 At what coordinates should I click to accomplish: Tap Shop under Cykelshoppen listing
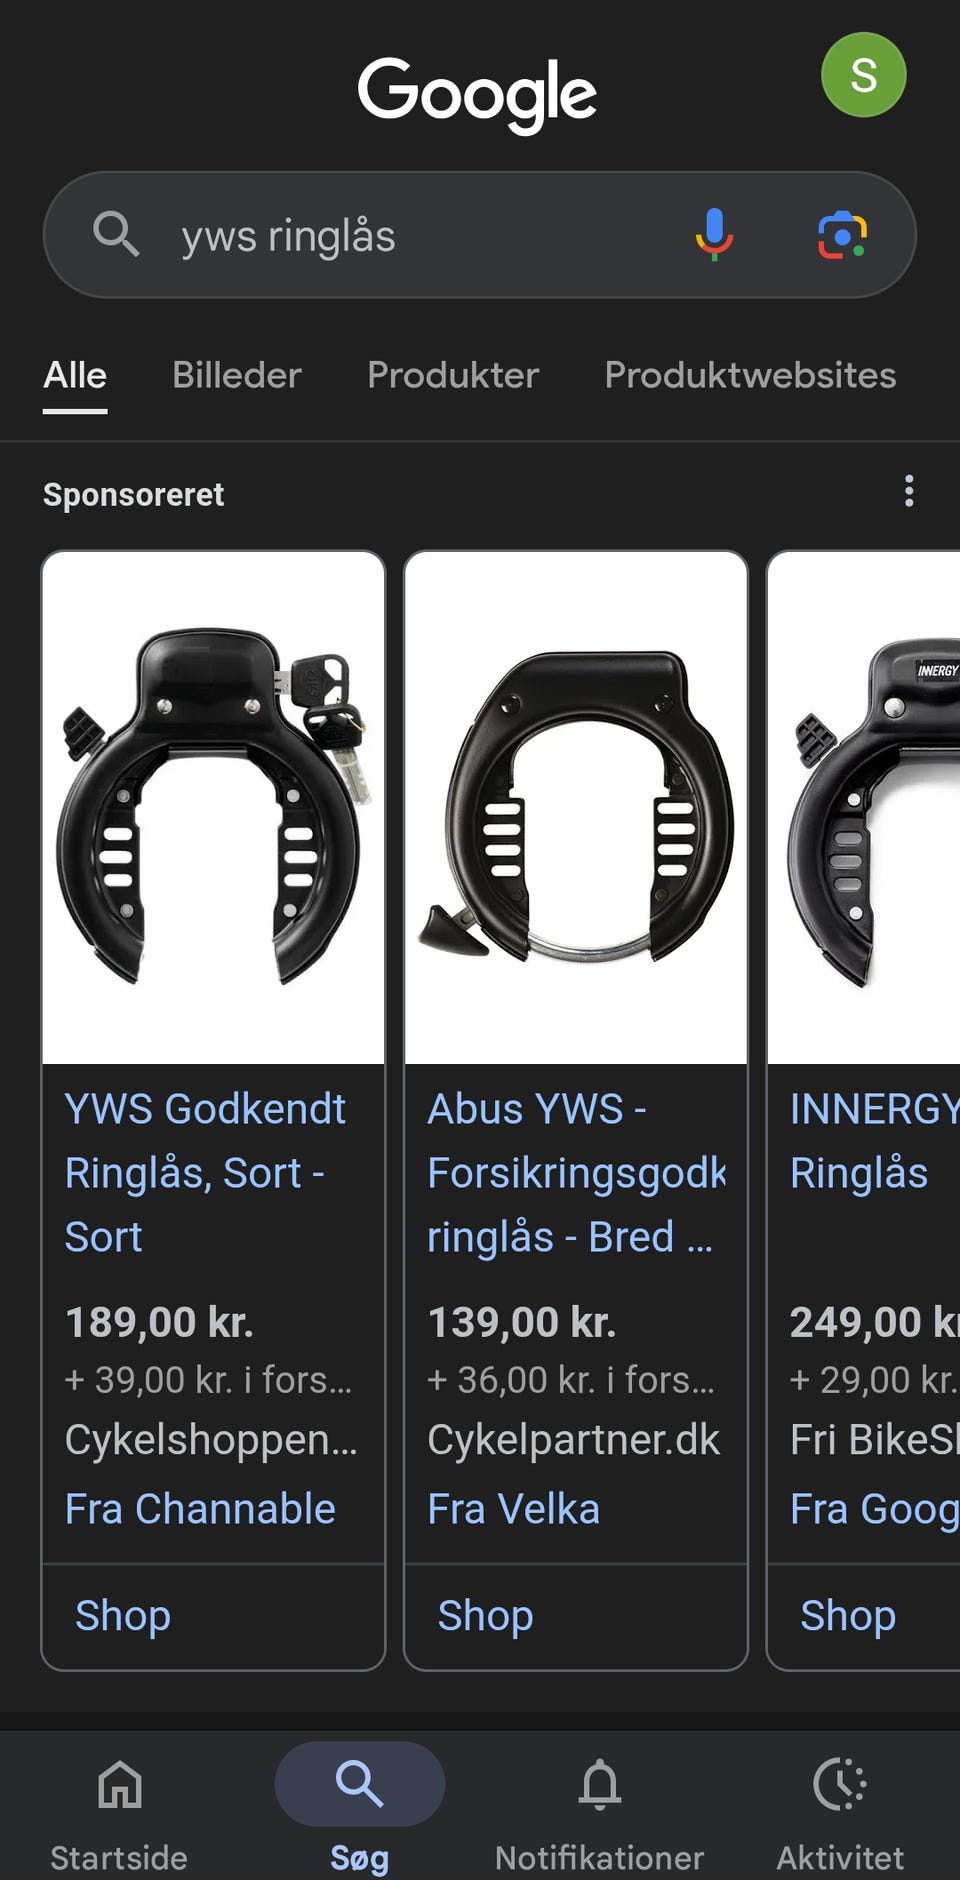click(123, 1616)
